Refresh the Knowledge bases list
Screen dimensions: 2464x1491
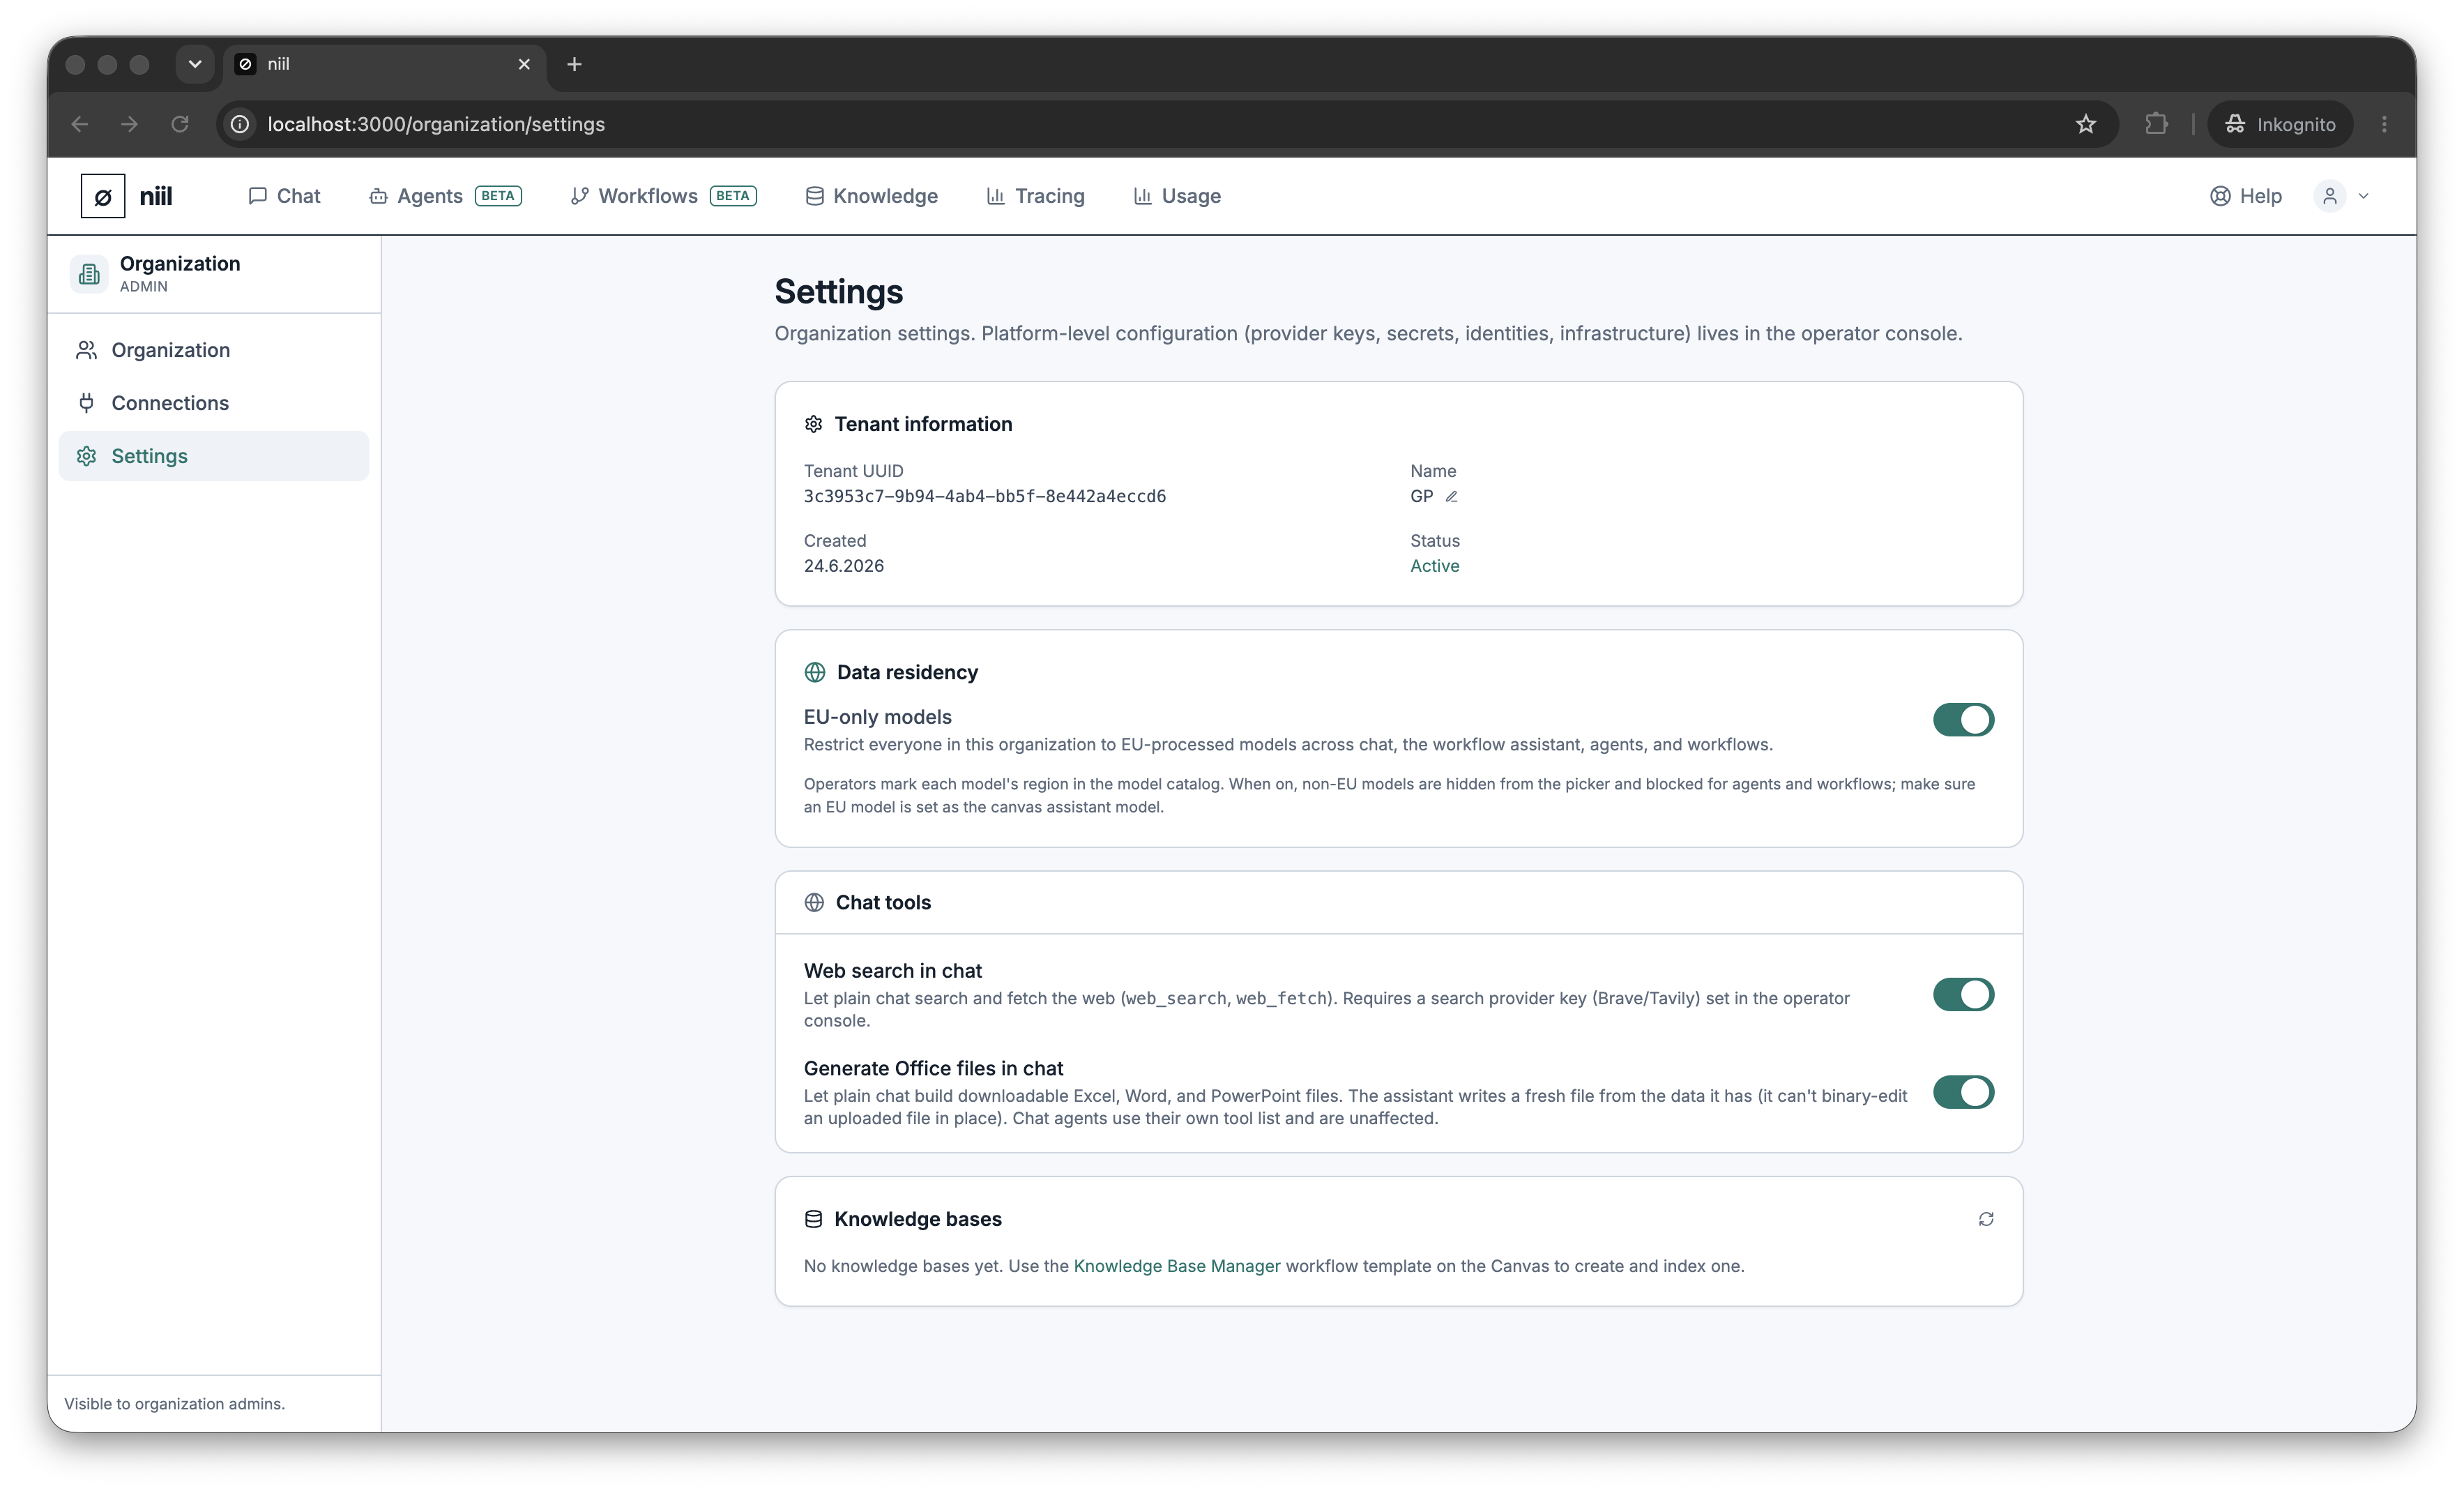[1986, 1218]
